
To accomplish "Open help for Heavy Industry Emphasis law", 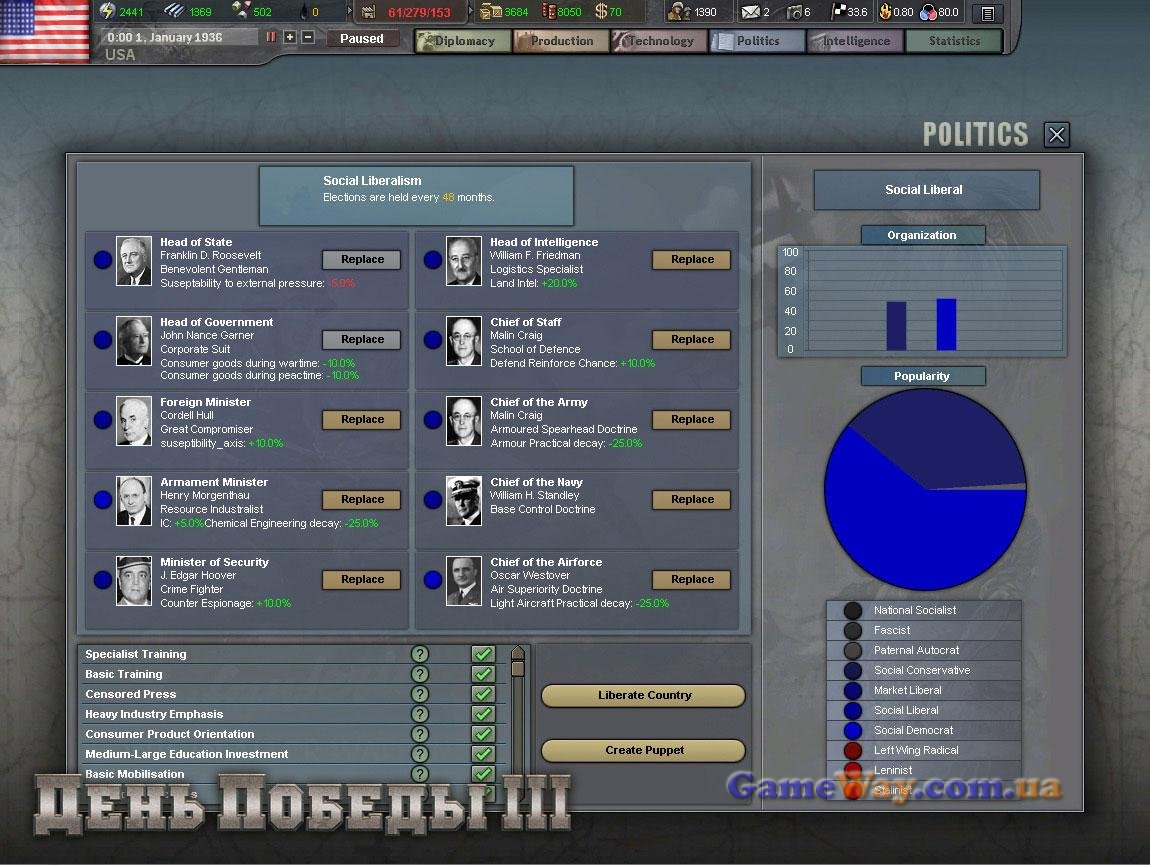I will [x=420, y=714].
